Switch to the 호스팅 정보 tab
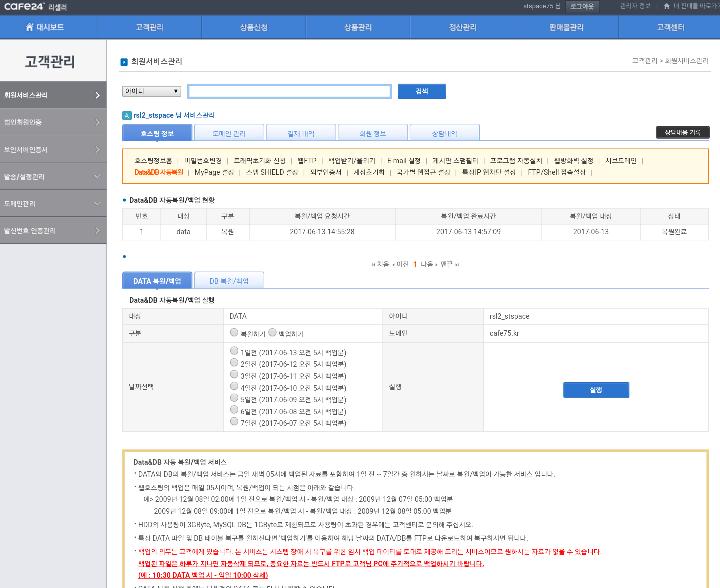720x588 pixels. [x=157, y=133]
